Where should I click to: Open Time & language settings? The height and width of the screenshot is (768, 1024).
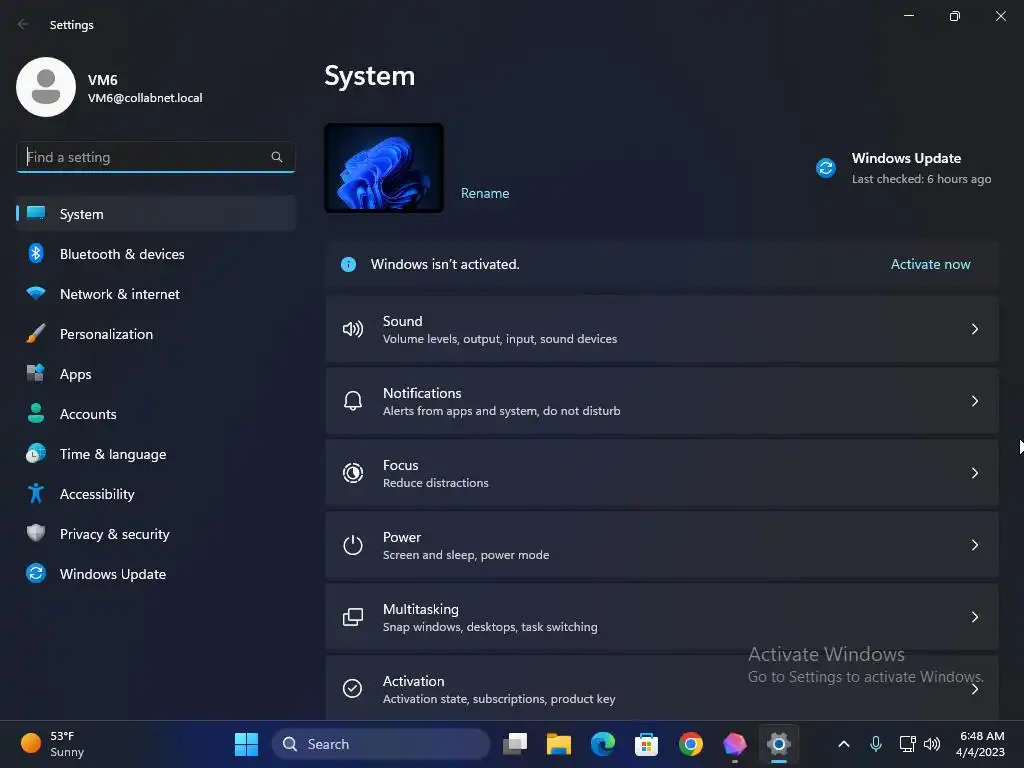[x=155, y=454]
